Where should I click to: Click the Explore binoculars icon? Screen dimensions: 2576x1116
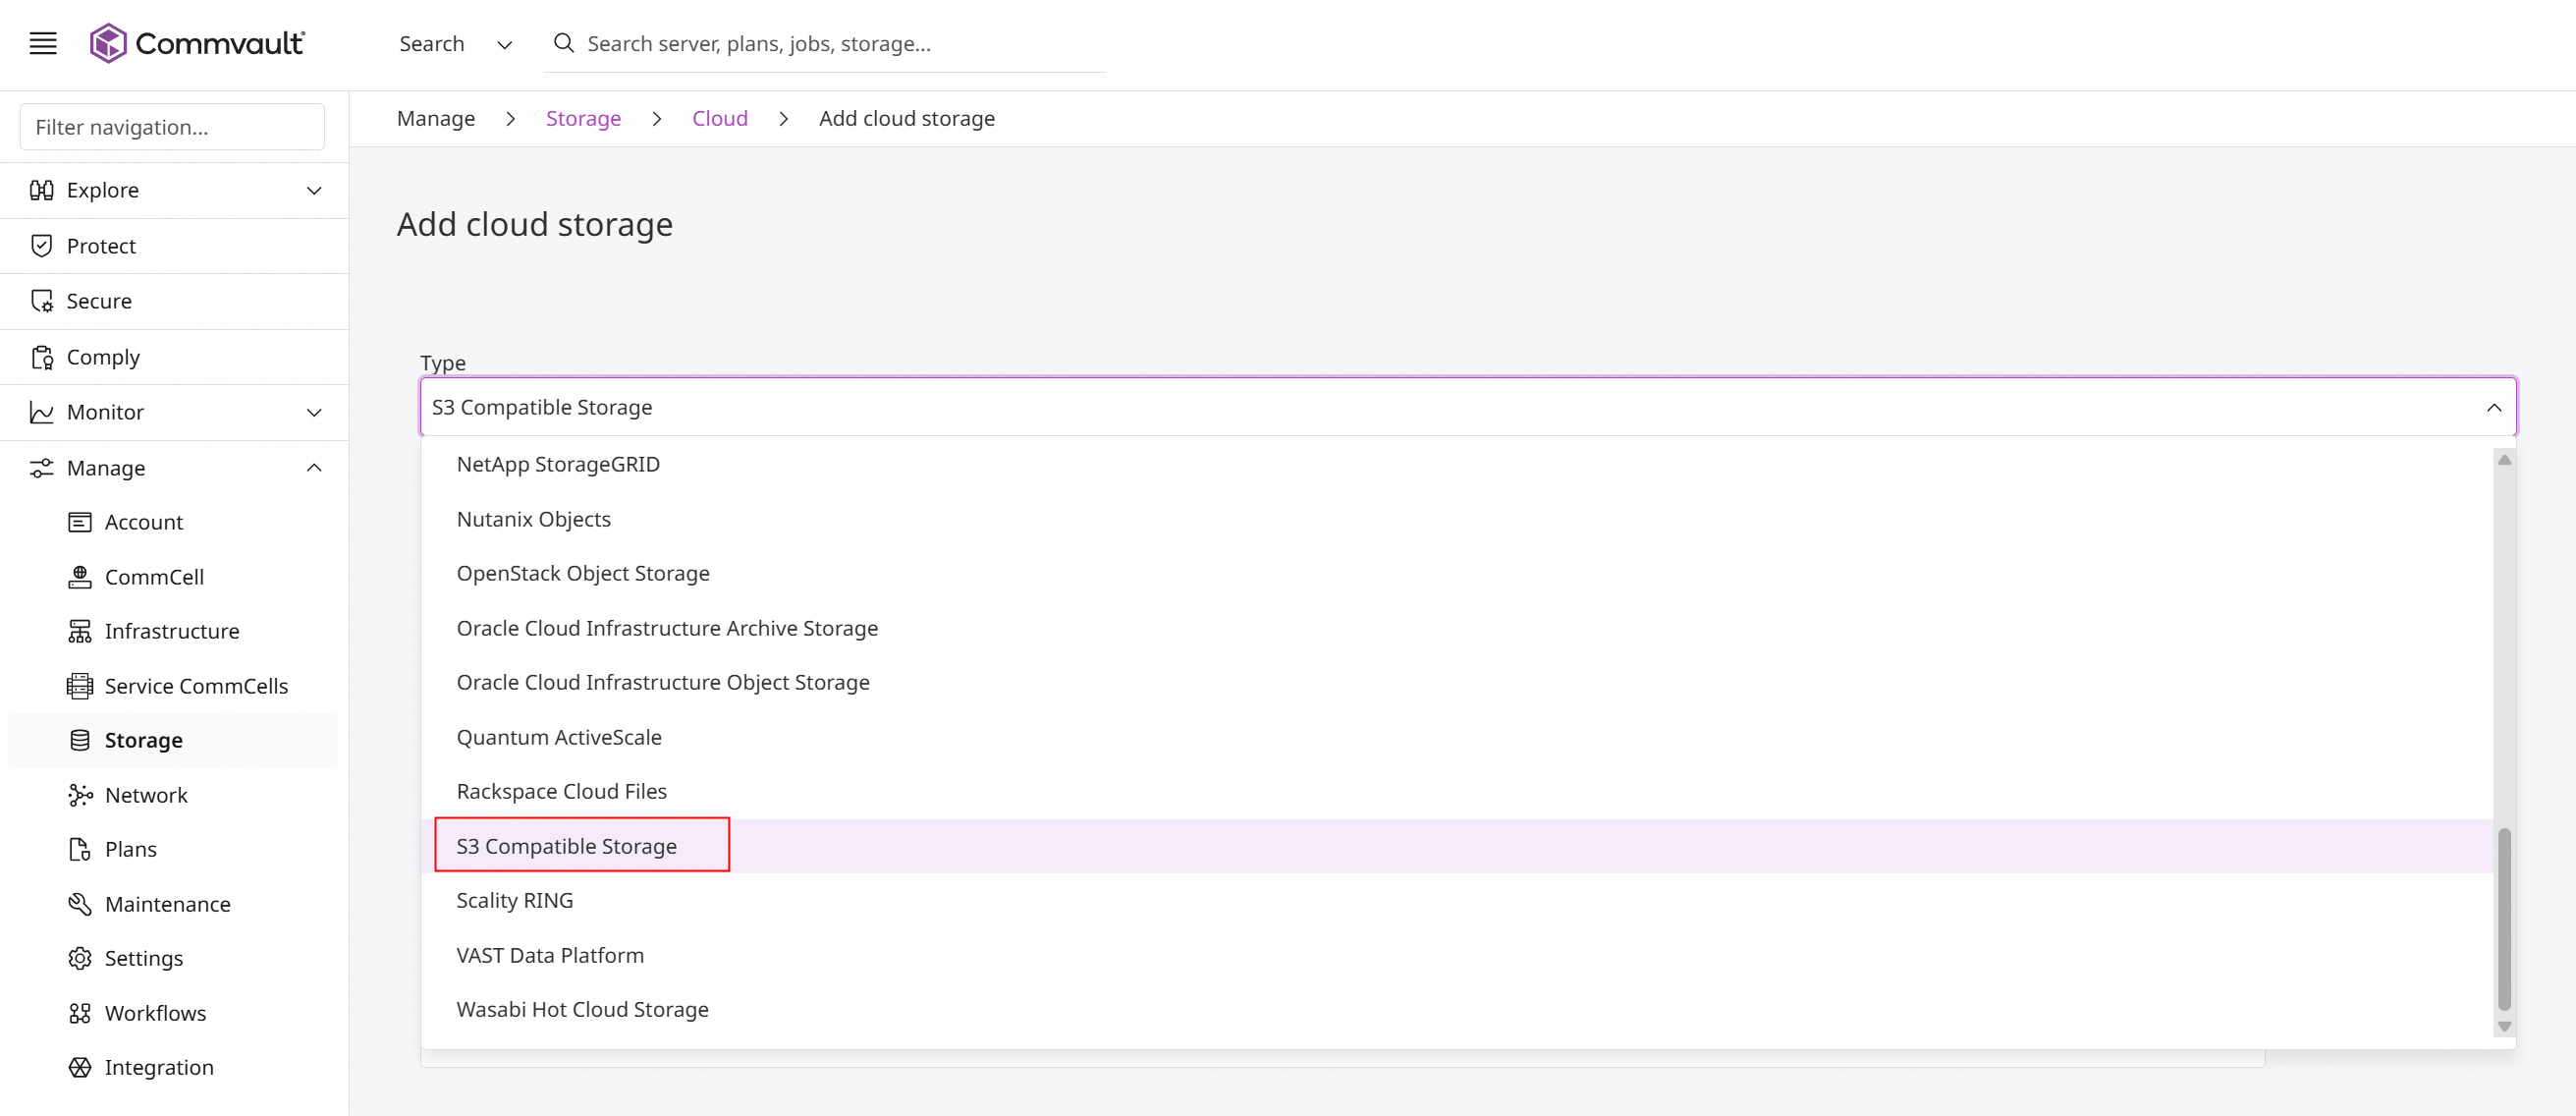click(41, 190)
